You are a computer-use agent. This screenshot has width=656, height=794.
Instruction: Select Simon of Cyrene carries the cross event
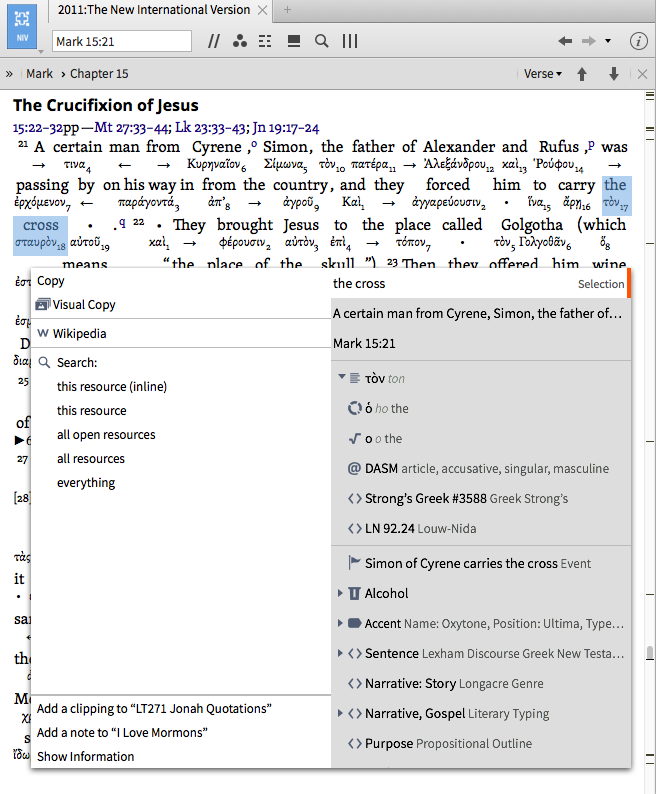(x=480, y=564)
